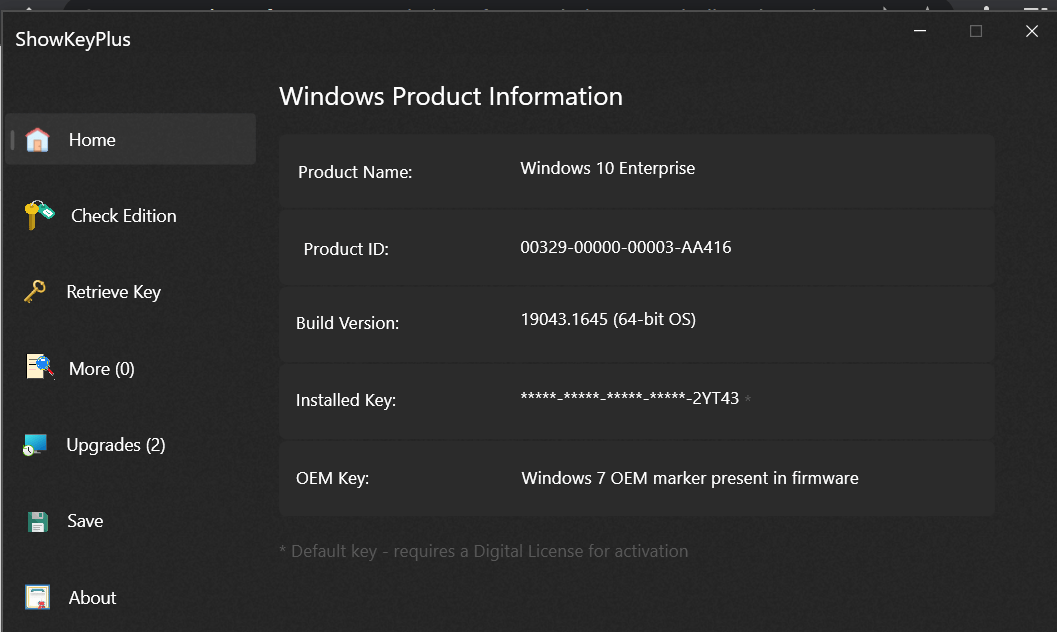The image size is (1057, 632).
Task: Click the Product Name: label
Action: click(x=355, y=172)
